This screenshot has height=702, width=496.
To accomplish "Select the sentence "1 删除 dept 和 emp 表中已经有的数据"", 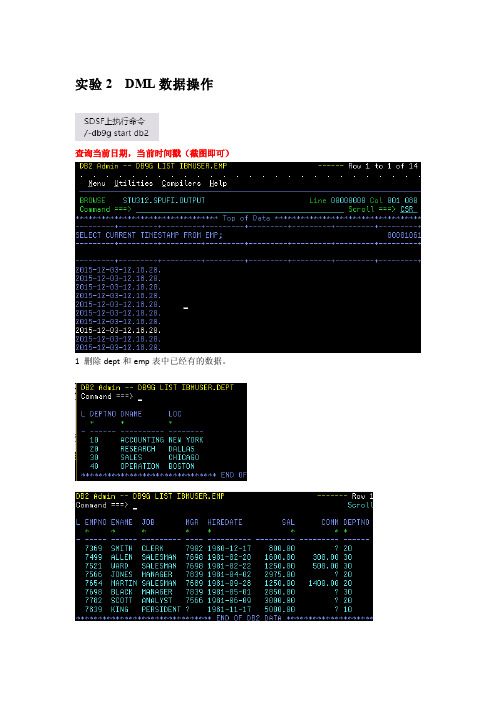I will point(150,361).
